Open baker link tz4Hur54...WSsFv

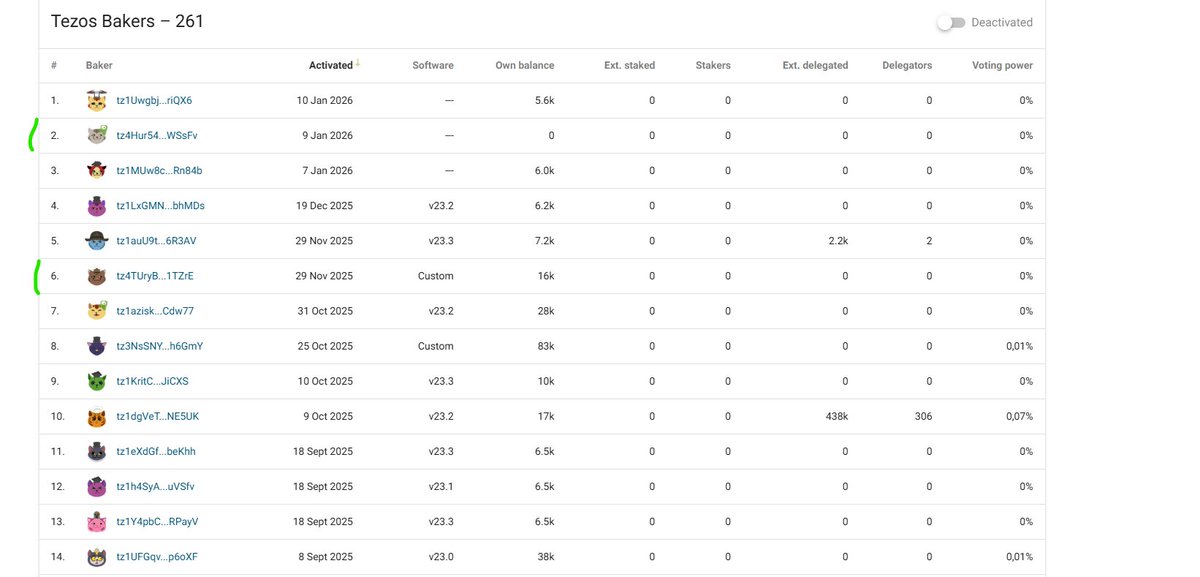point(156,135)
